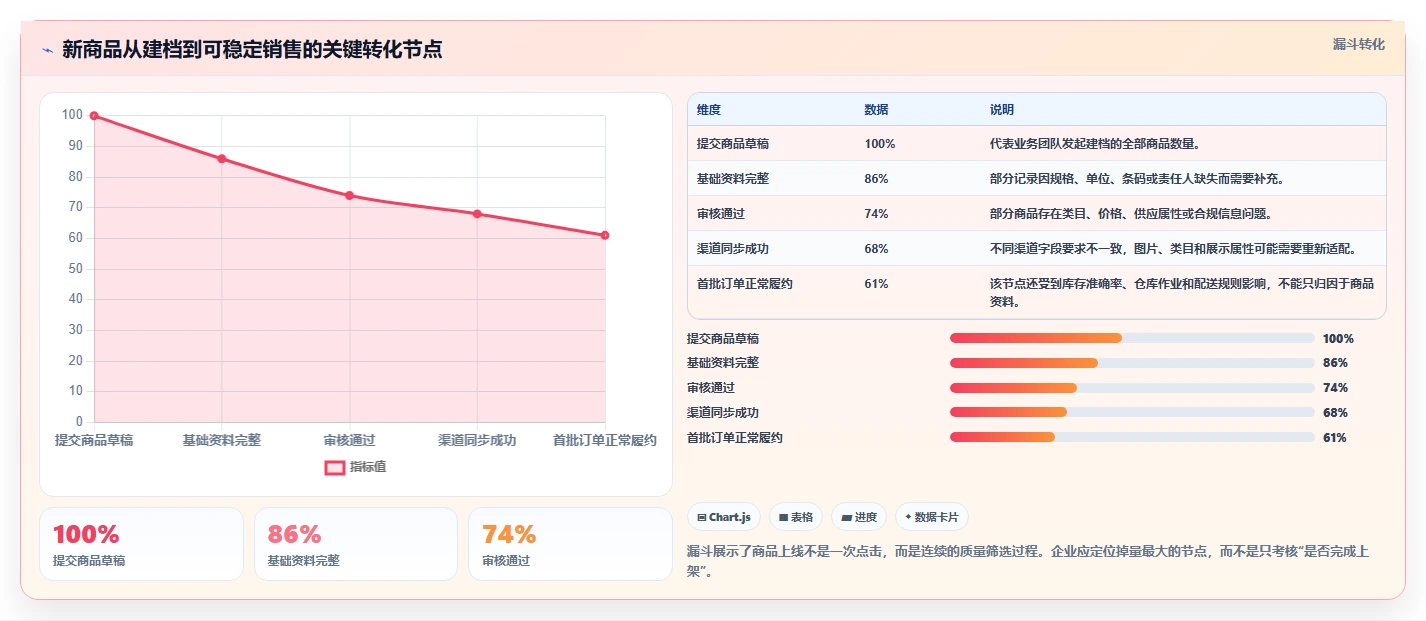1426x621 pixels.
Task: Click the x-axis label 基础资料完整
Action: (x=222, y=440)
